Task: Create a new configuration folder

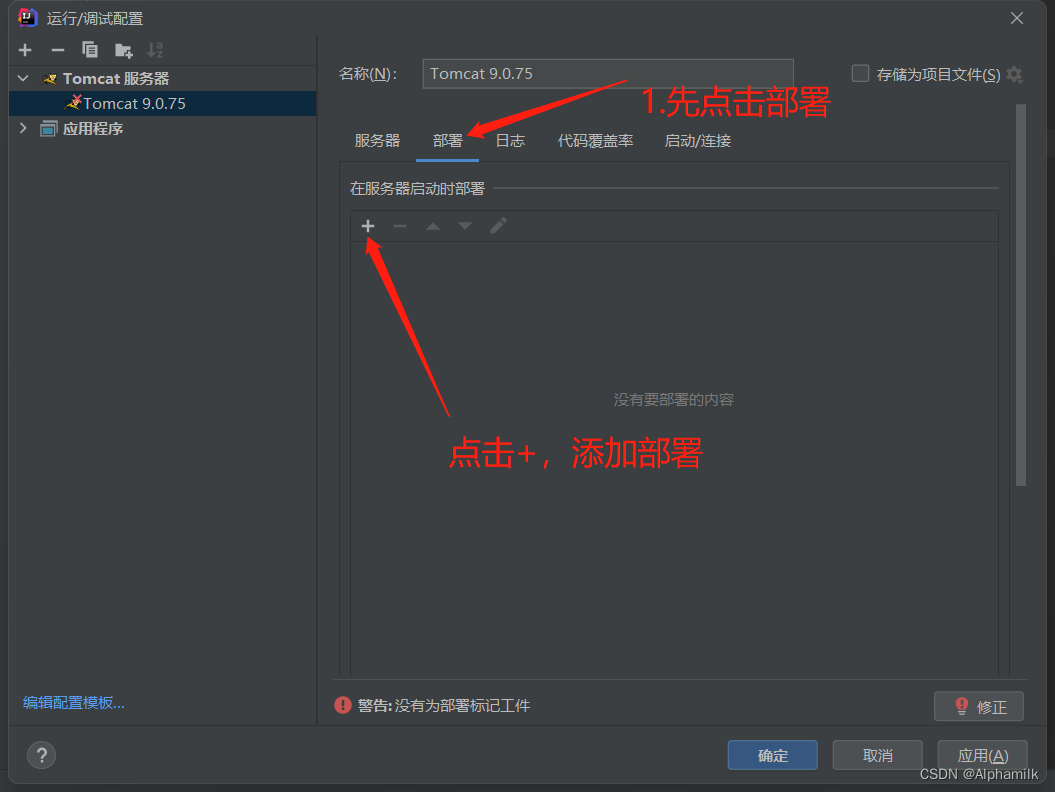Action: (x=123, y=50)
